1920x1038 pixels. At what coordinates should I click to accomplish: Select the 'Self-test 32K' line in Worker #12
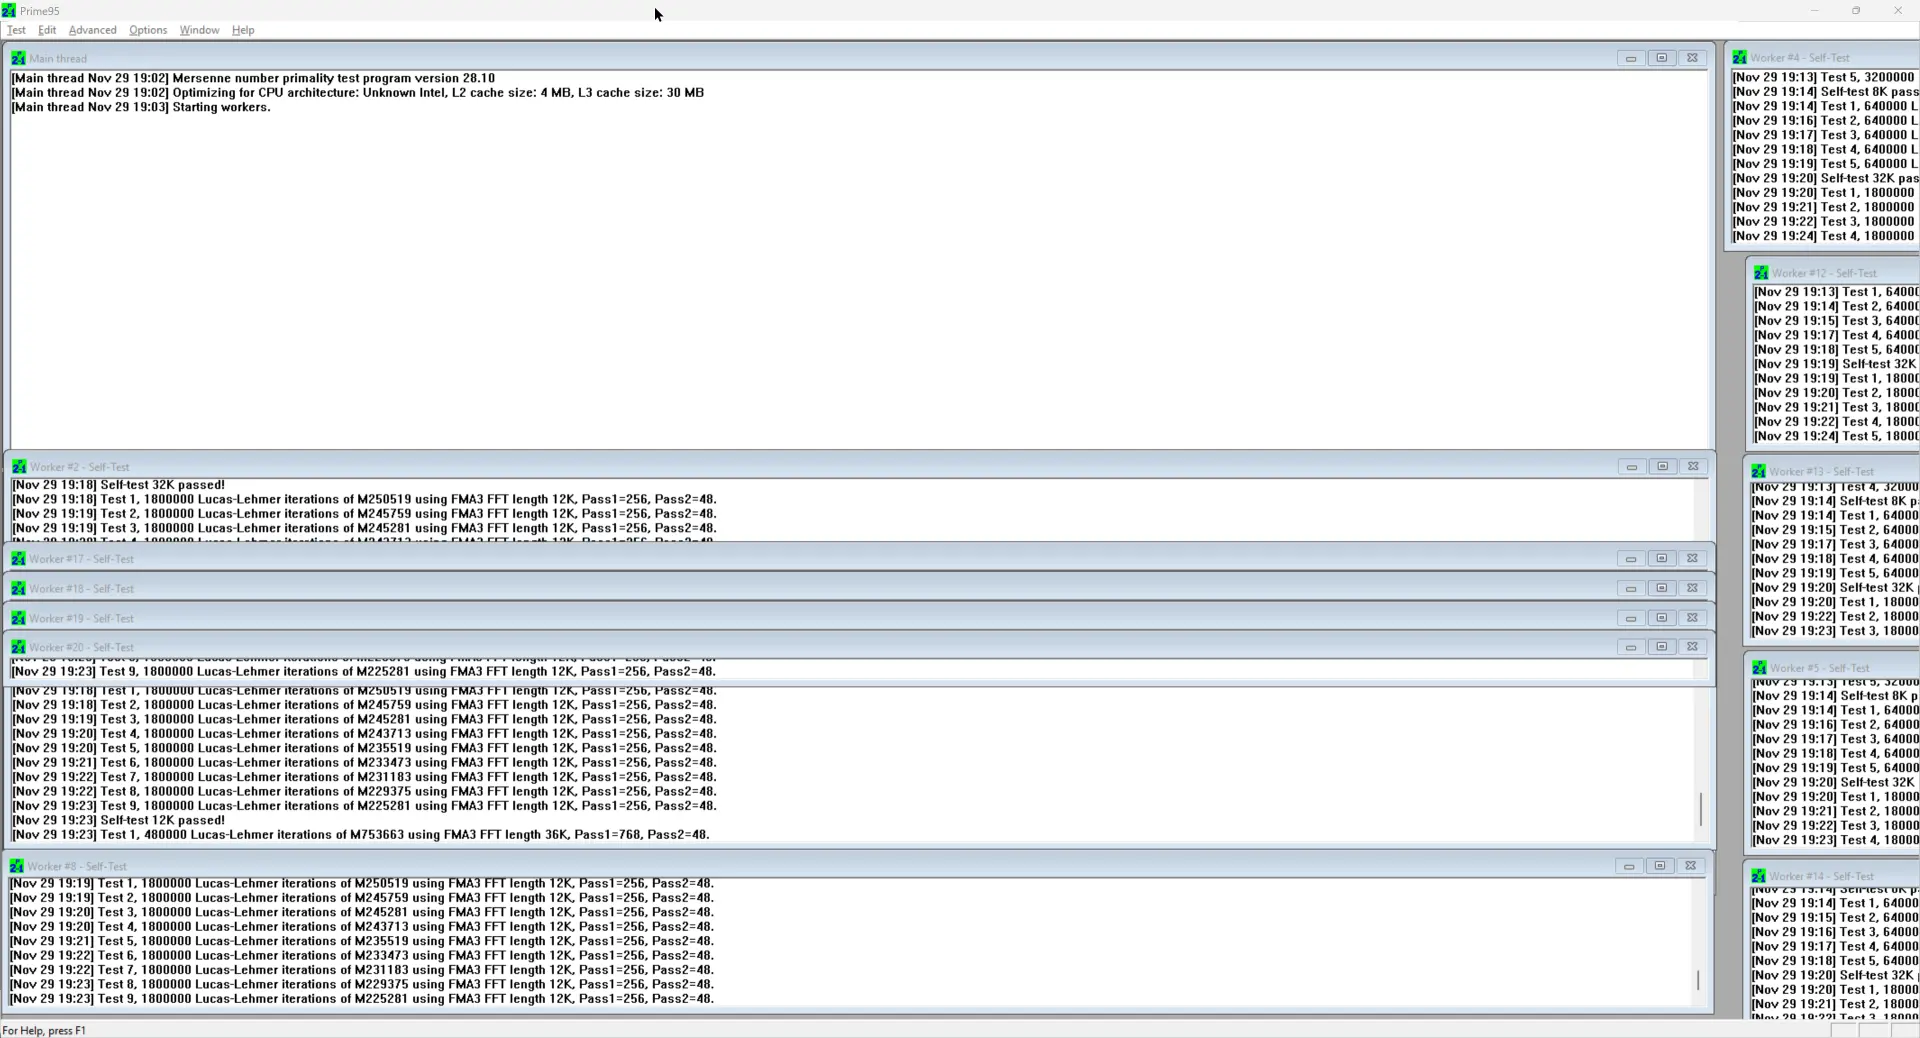coord(1836,364)
